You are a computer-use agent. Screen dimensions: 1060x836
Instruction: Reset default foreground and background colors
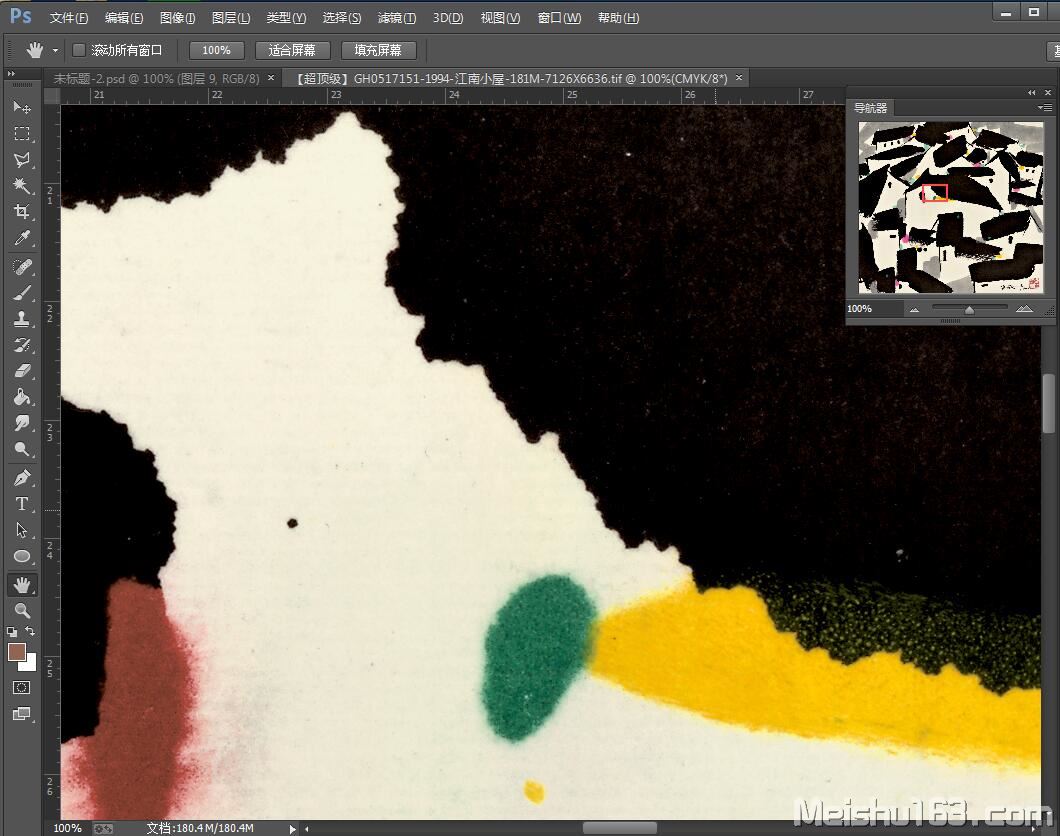(x=11, y=632)
